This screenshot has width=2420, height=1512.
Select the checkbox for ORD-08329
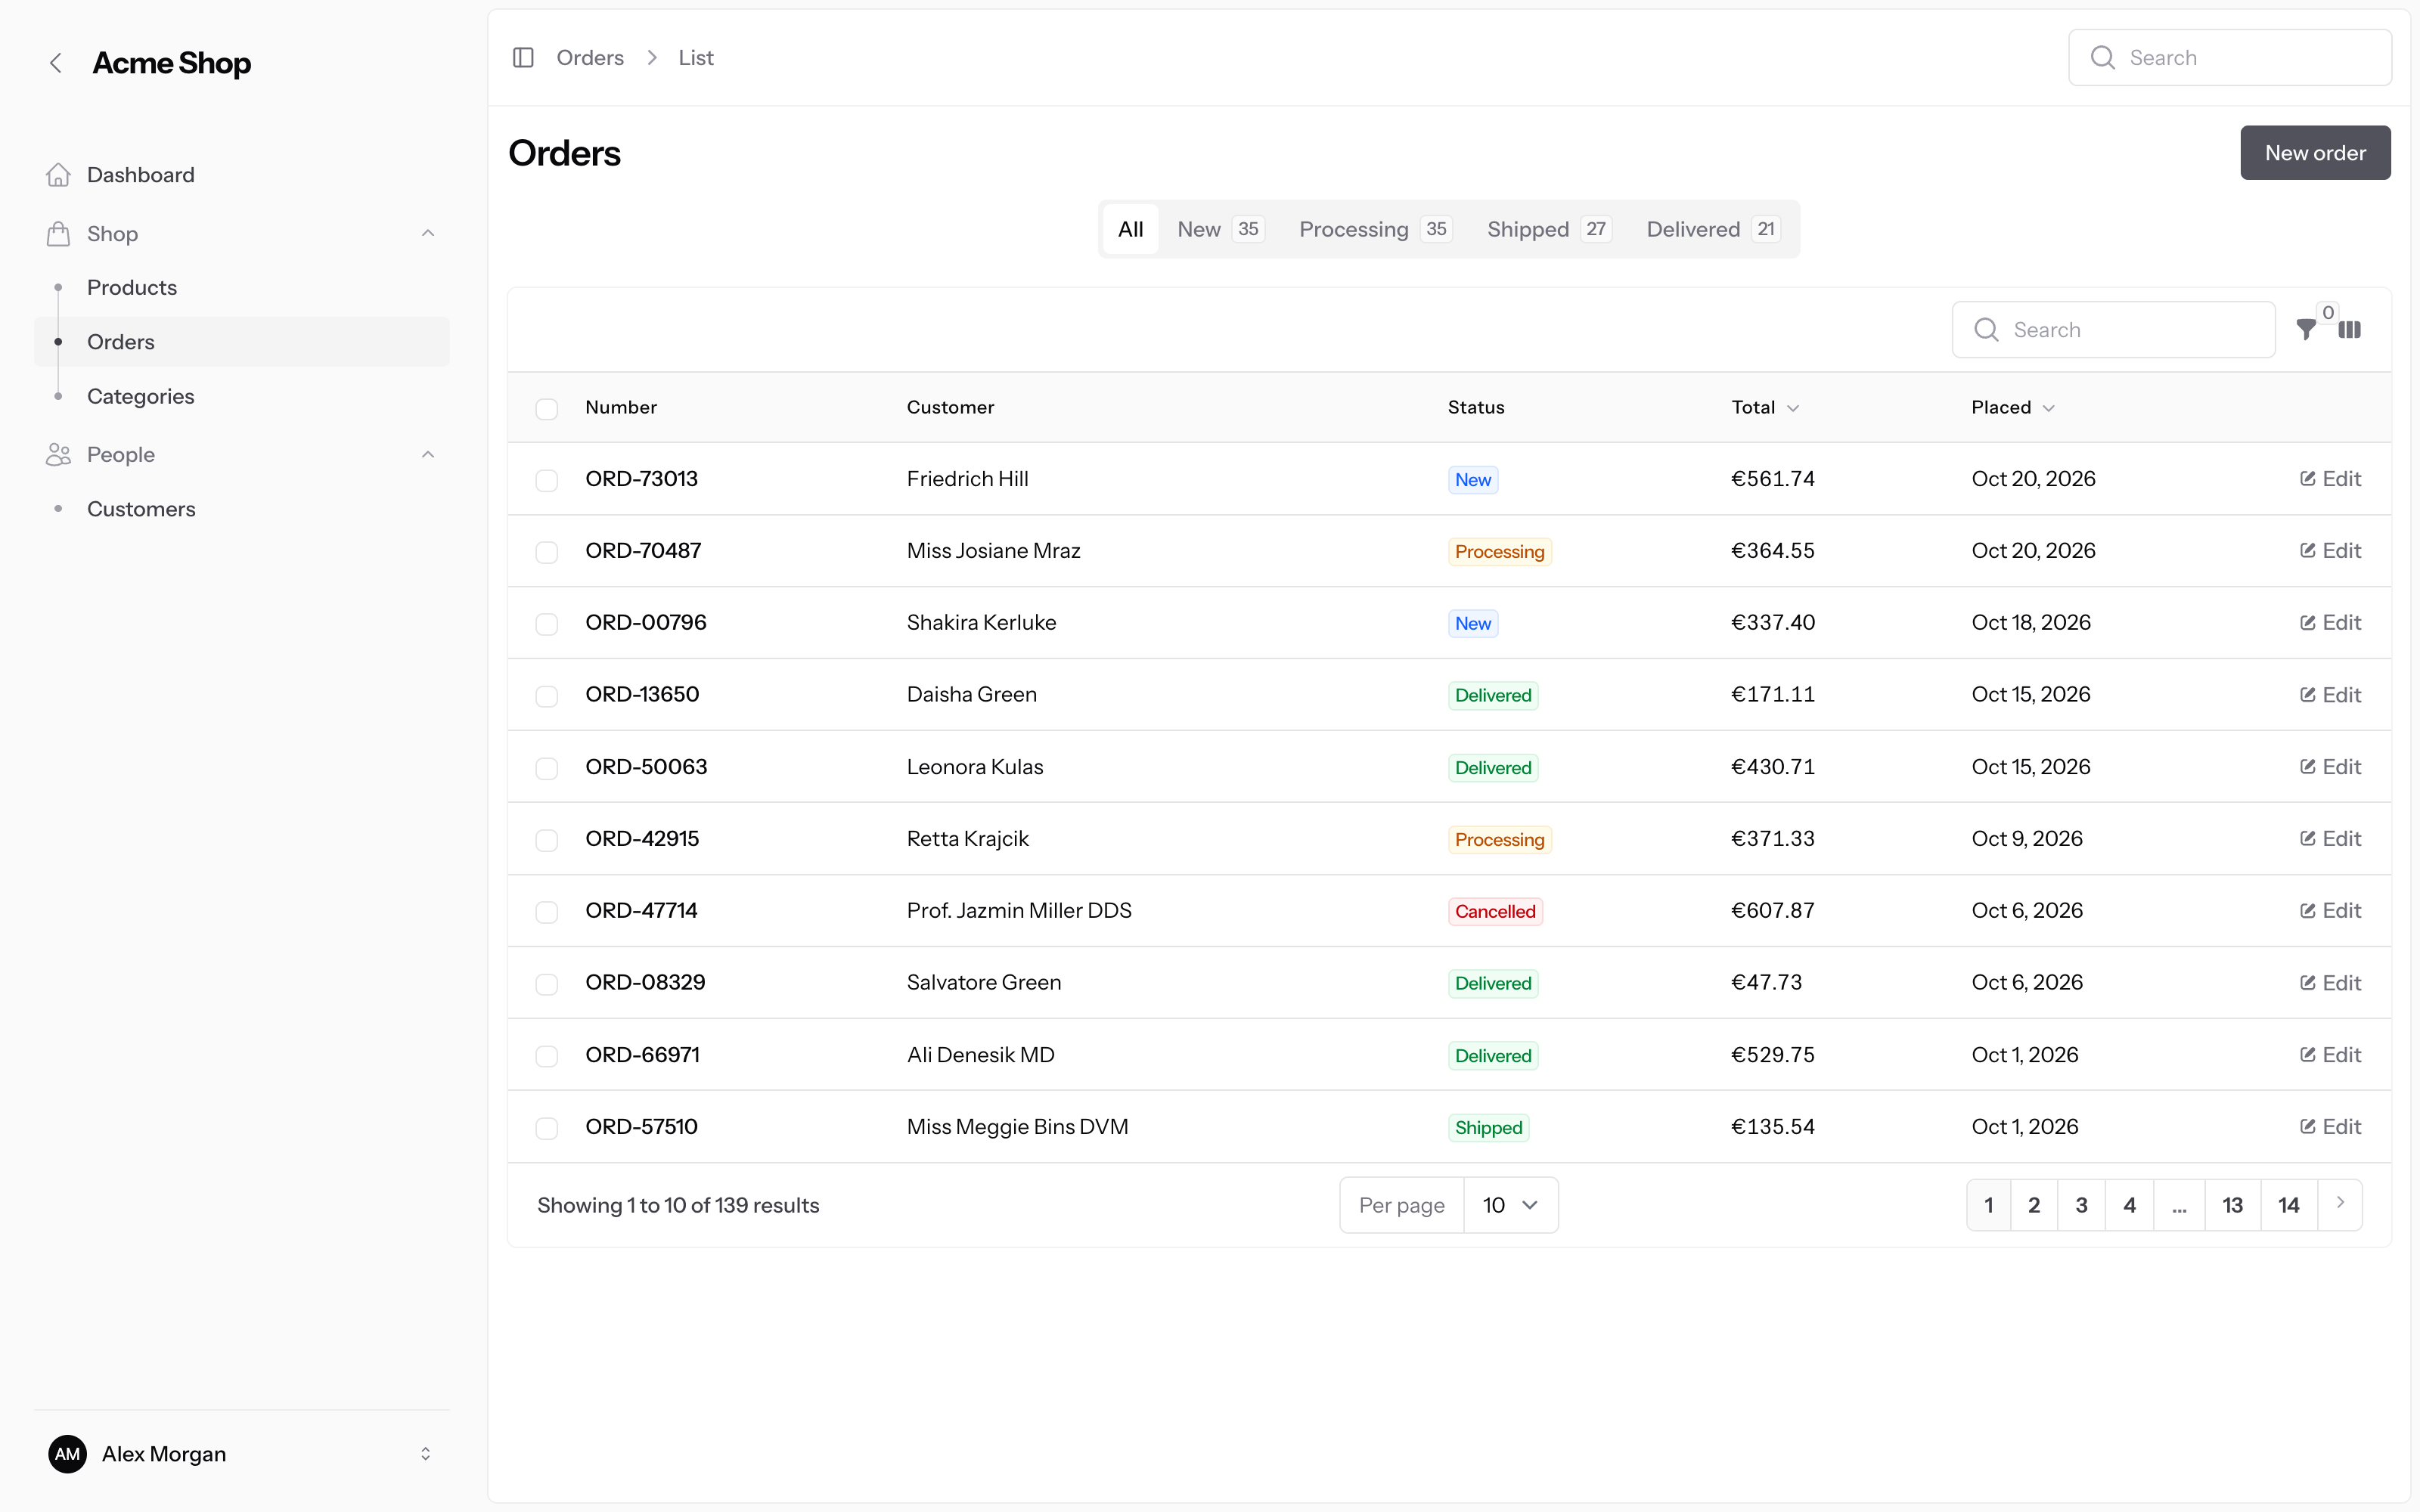(x=546, y=984)
